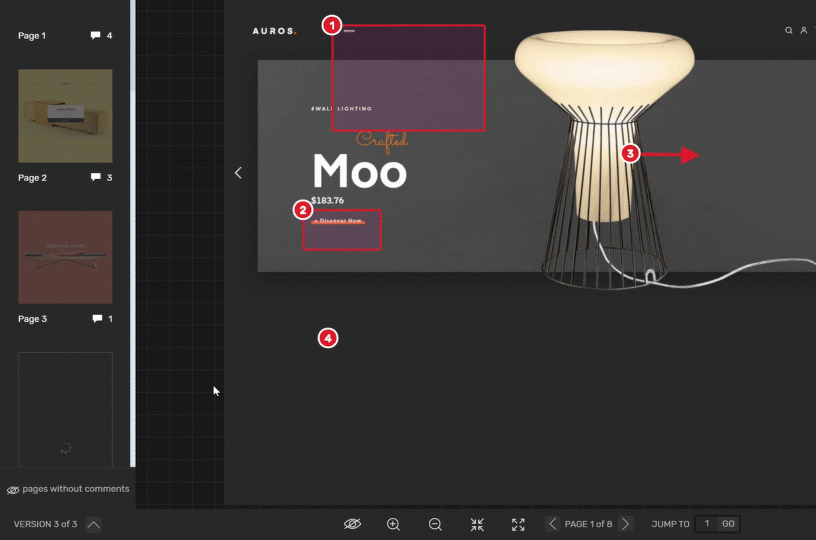Image resolution: width=816 pixels, height=540 pixels.
Task: Go to the previous page using bottom arrow
Action: [x=553, y=524]
